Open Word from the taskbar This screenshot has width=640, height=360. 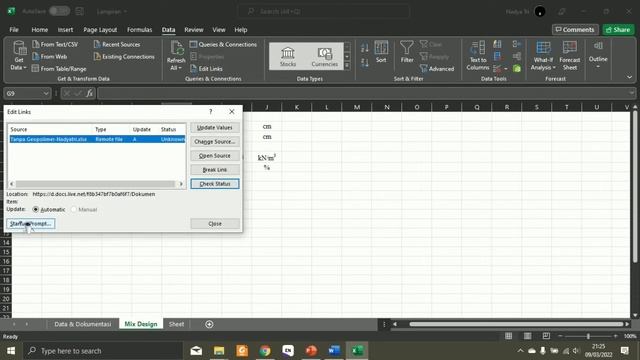point(334,351)
